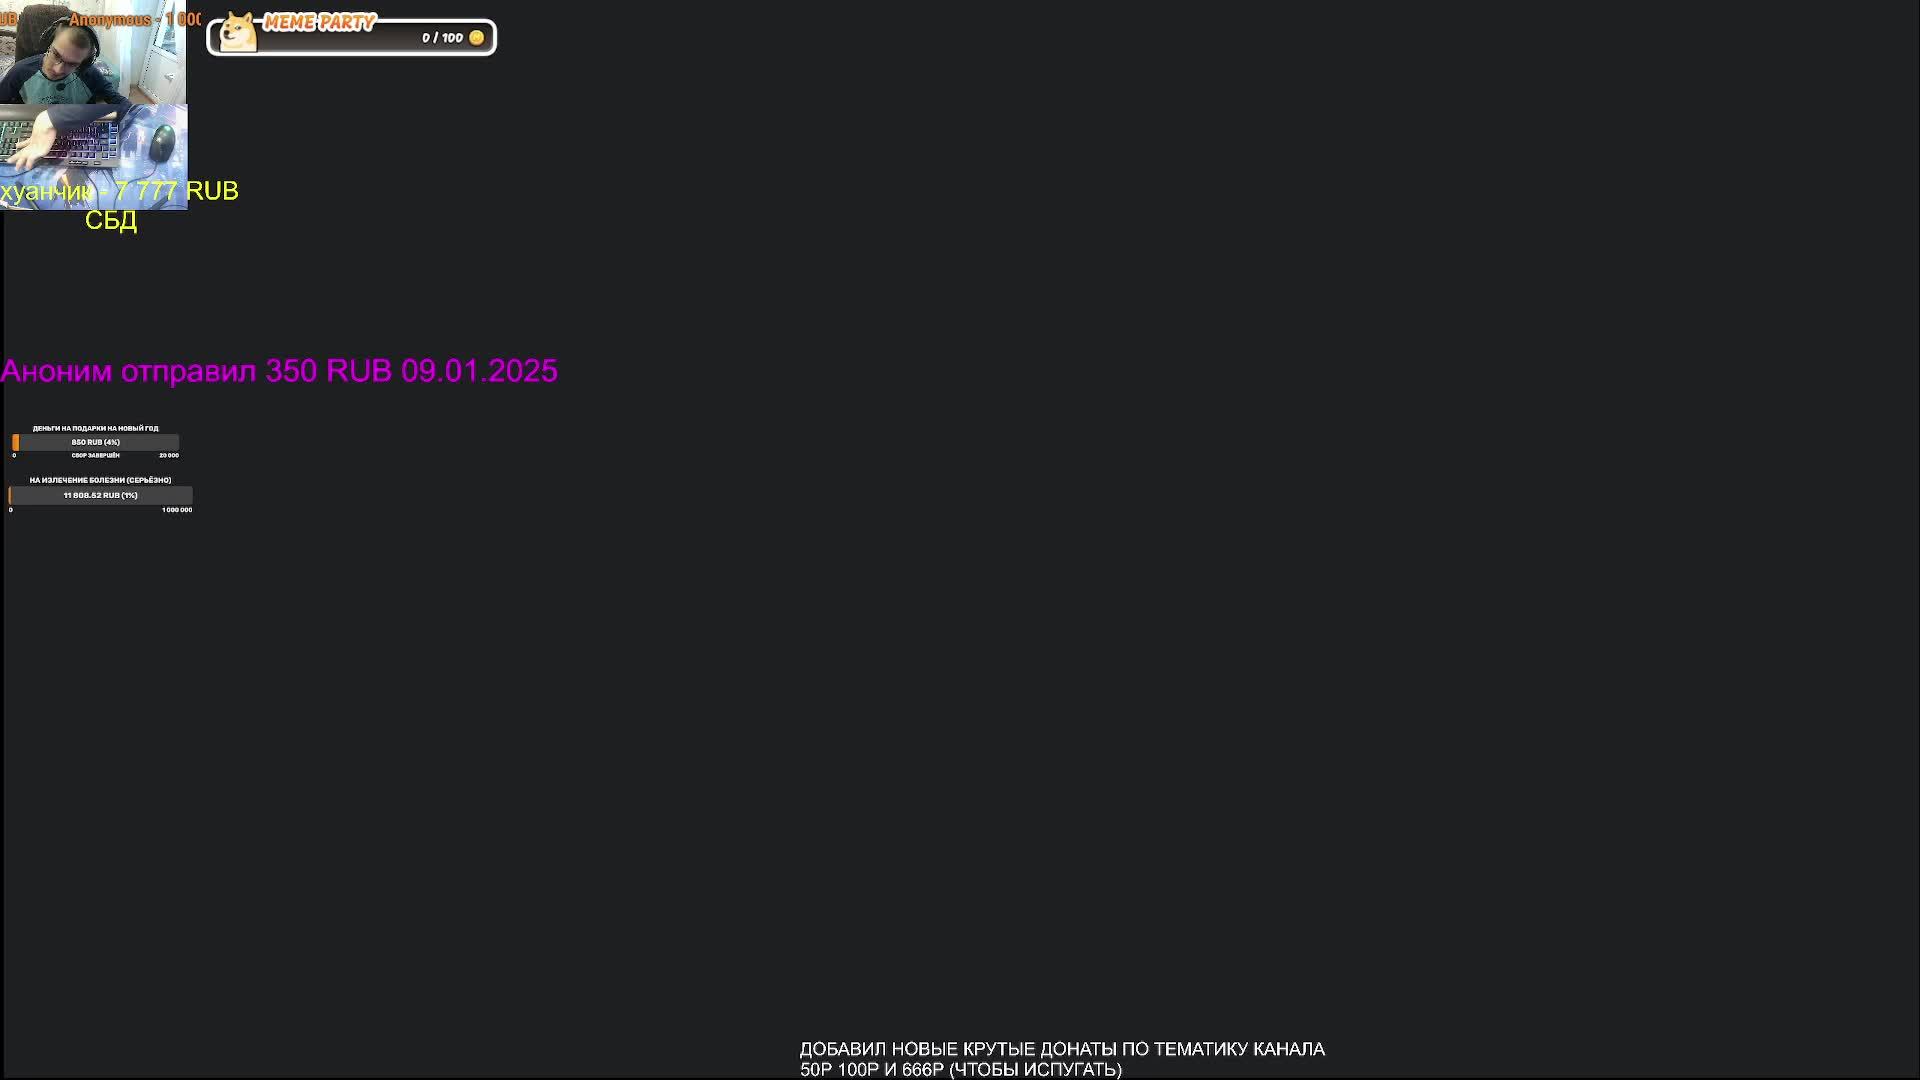
Task: Click the '11 808.52 RUB (1%)' goal progress bar
Action: pyautogui.click(x=100, y=495)
